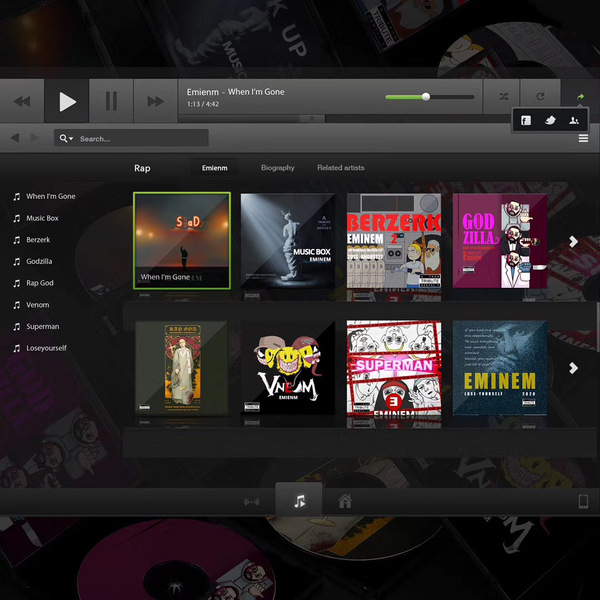Open the Godzilla album cover
Image resolution: width=600 pixels, height=600 pixels.
(x=500, y=241)
